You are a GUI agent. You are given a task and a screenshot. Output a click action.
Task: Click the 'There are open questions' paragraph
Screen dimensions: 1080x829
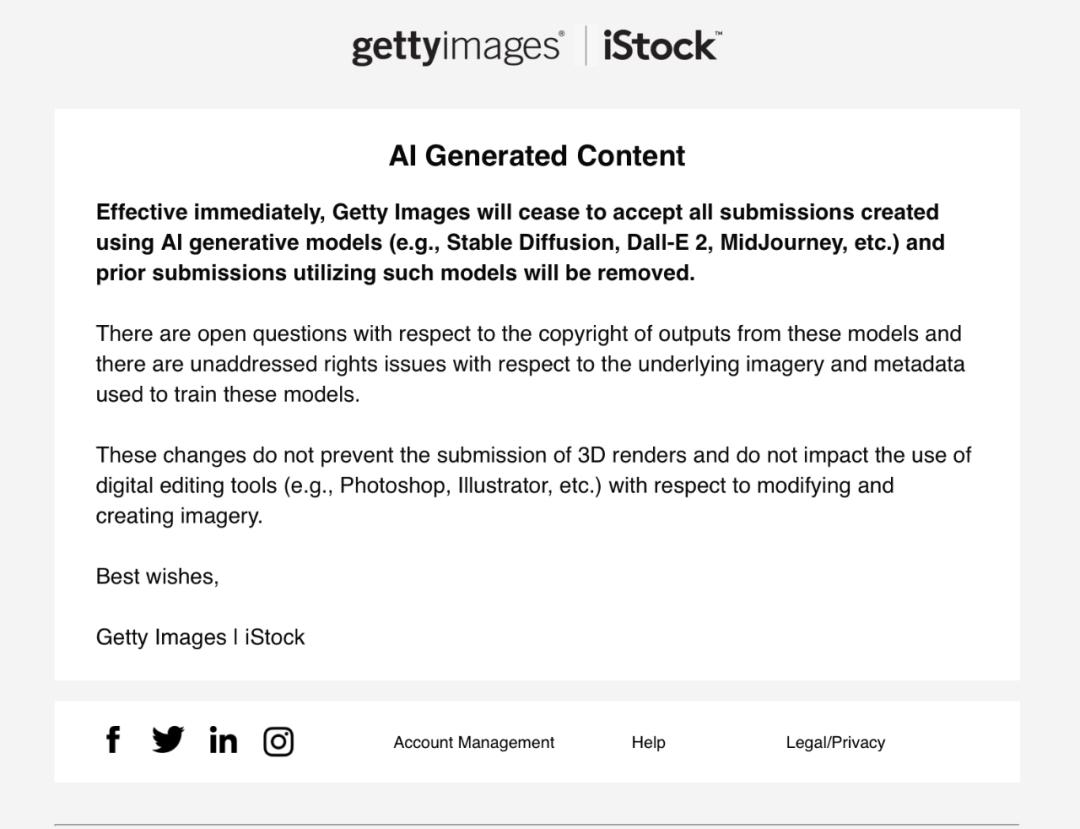click(530, 364)
